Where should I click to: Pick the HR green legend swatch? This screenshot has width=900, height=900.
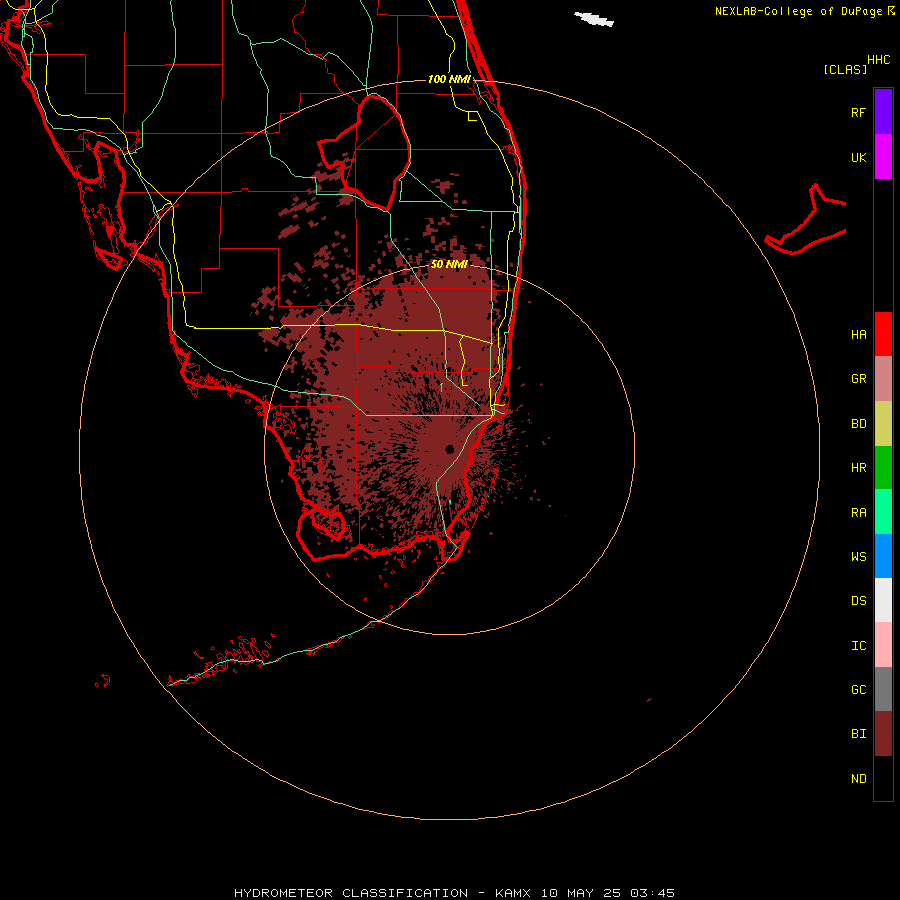[x=883, y=467]
